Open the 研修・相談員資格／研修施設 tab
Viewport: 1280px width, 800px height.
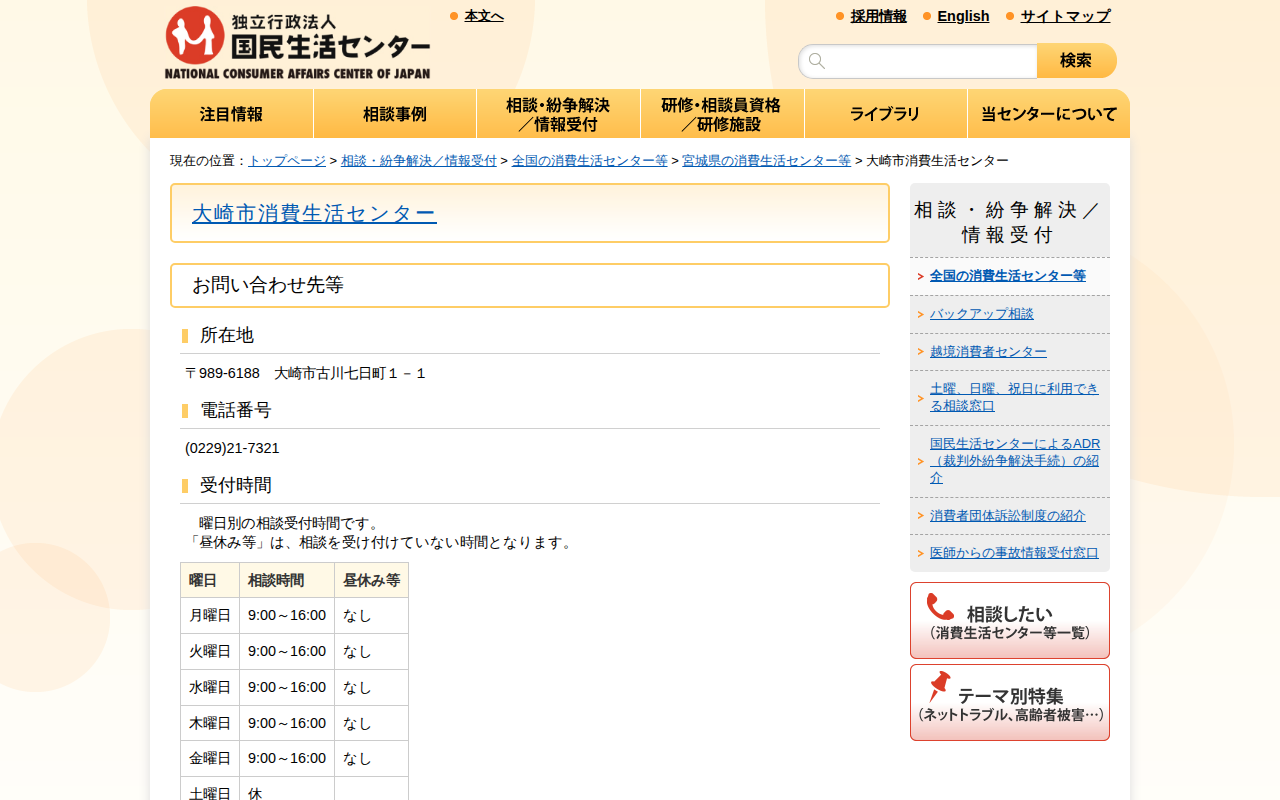[x=722, y=113]
